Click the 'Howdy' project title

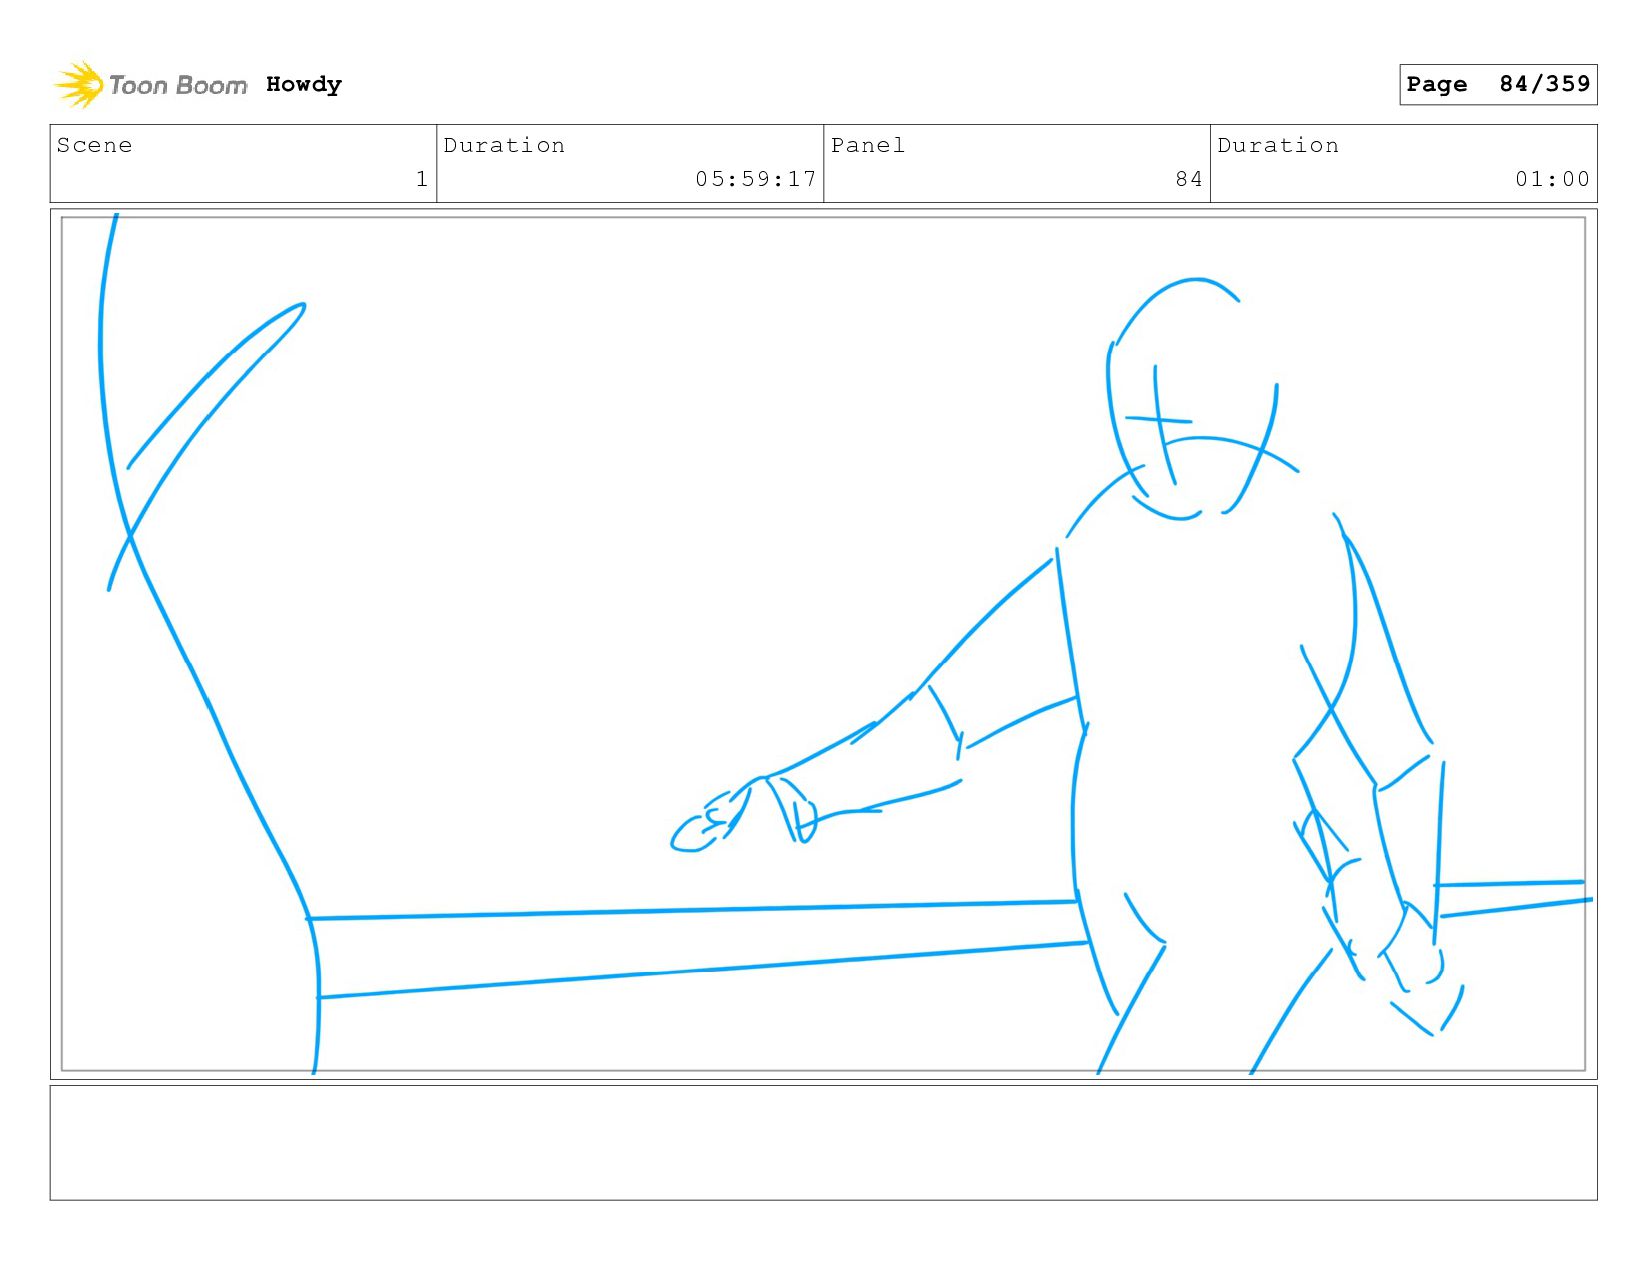pyautogui.click(x=304, y=85)
